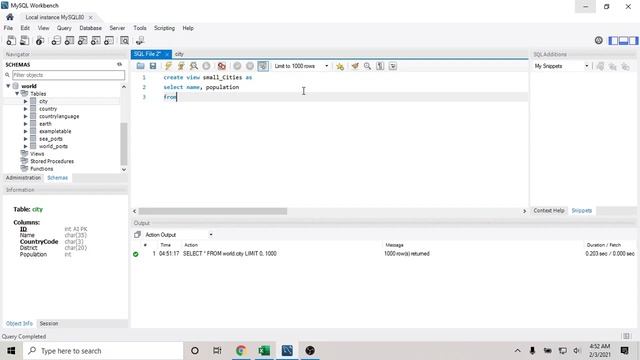
Task: Select the Stored Procedures node
Action: pyautogui.click(x=52, y=161)
